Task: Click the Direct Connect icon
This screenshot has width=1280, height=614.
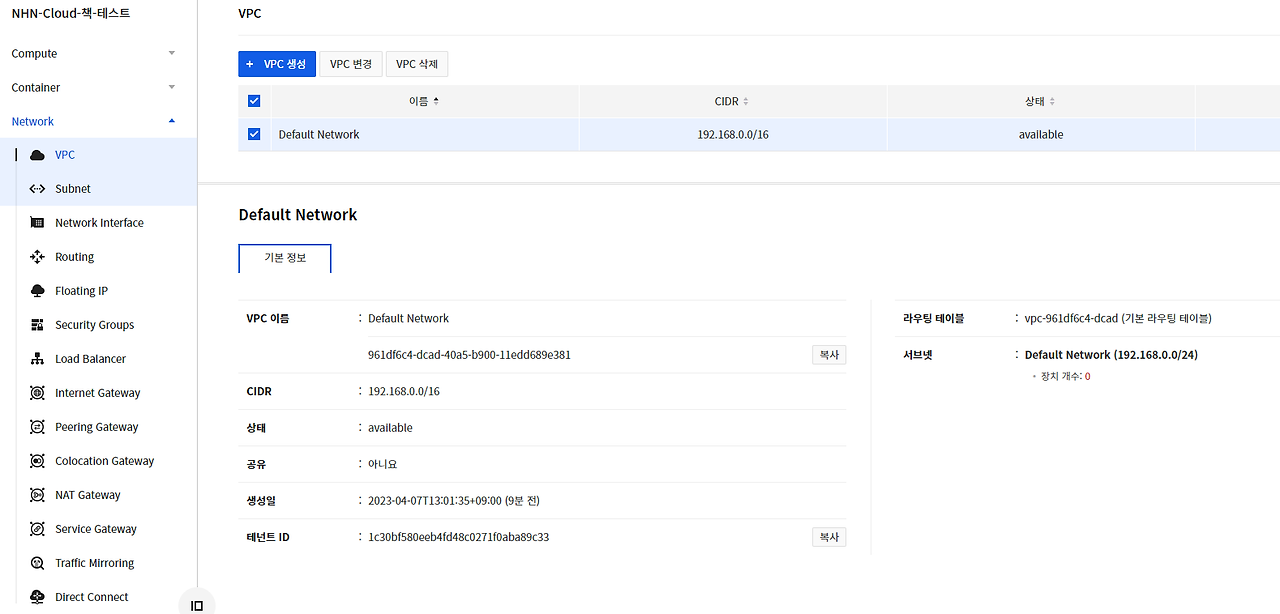Action: pos(37,597)
